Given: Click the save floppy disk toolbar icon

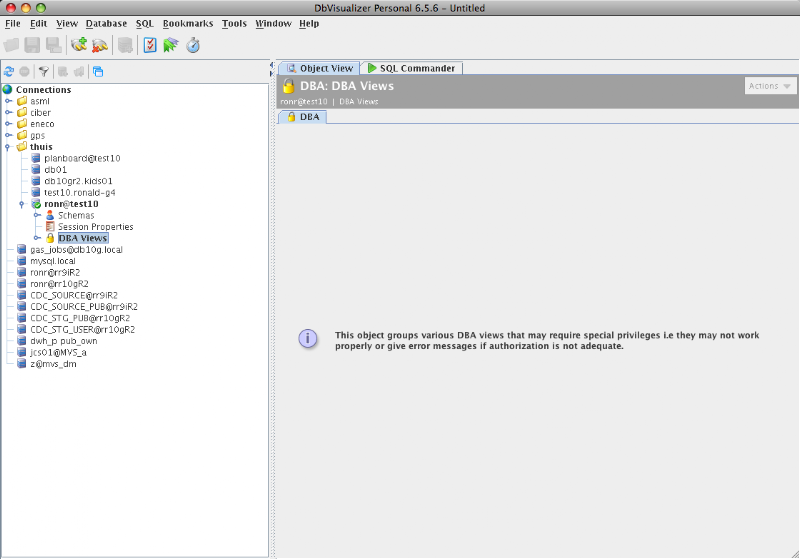Looking at the screenshot, I should coord(33,45).
